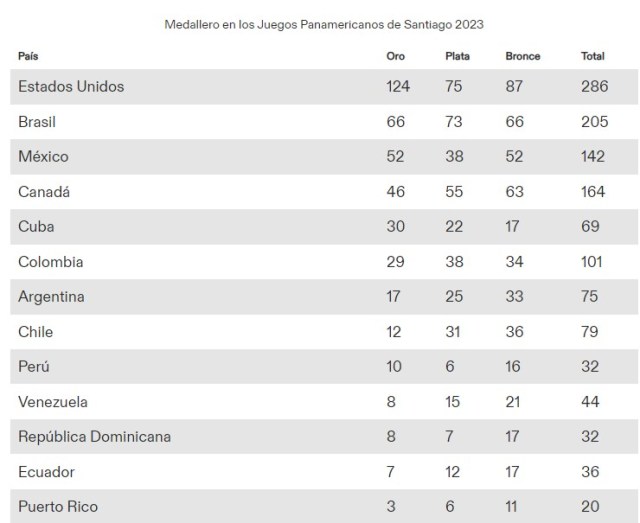Click the "Oro" column header

396,56
